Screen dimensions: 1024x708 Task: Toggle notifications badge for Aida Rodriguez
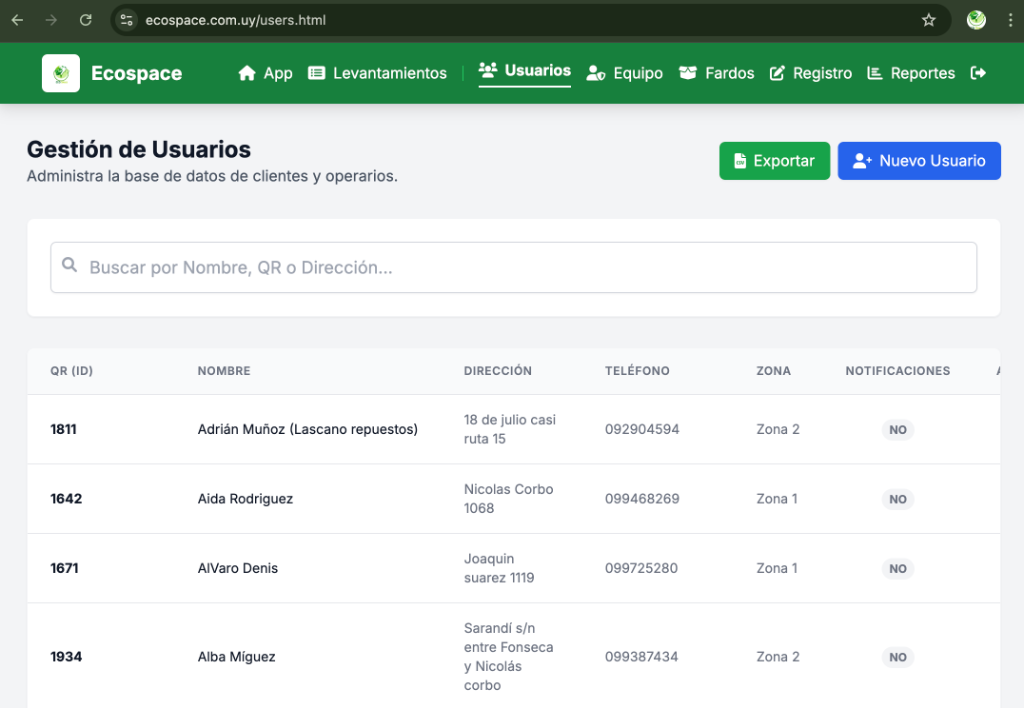tap(897, 498)
